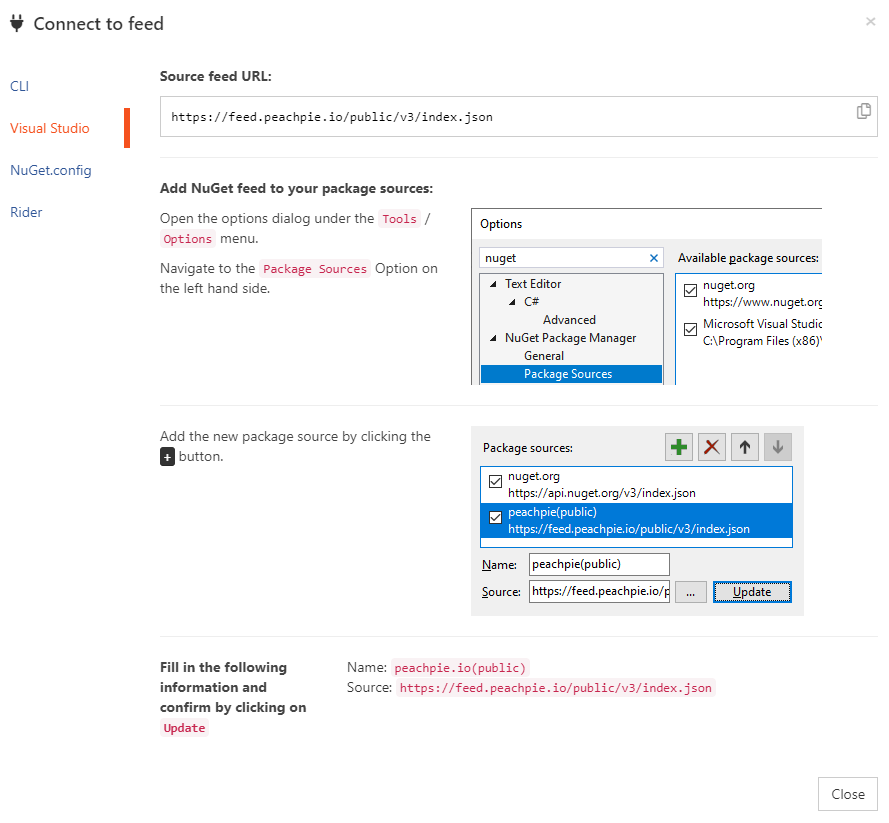
Task: Select the Visual Studio tab
Action: click(50, 128)
